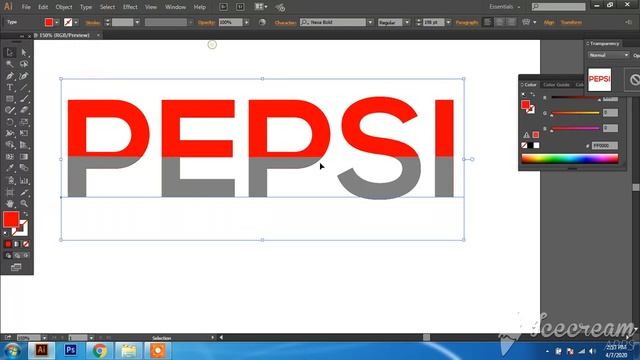Open the stroke weight dropdown

click(x=137, y=22)
